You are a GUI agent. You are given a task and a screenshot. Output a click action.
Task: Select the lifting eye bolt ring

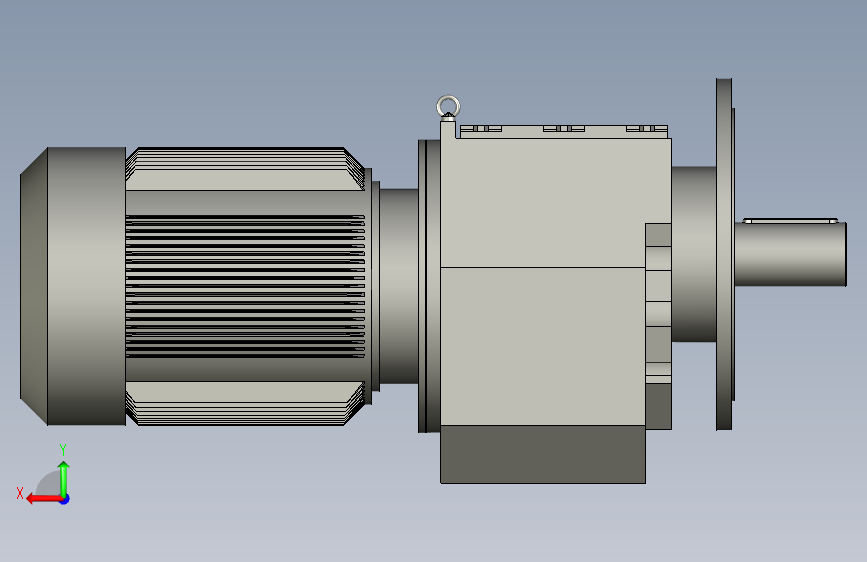coord(448,106)
